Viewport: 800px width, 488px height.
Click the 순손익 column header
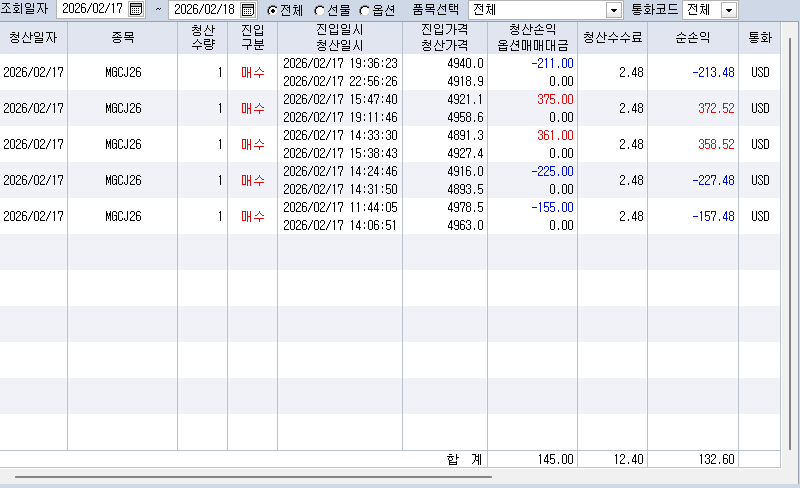click(x=693, y=38)
